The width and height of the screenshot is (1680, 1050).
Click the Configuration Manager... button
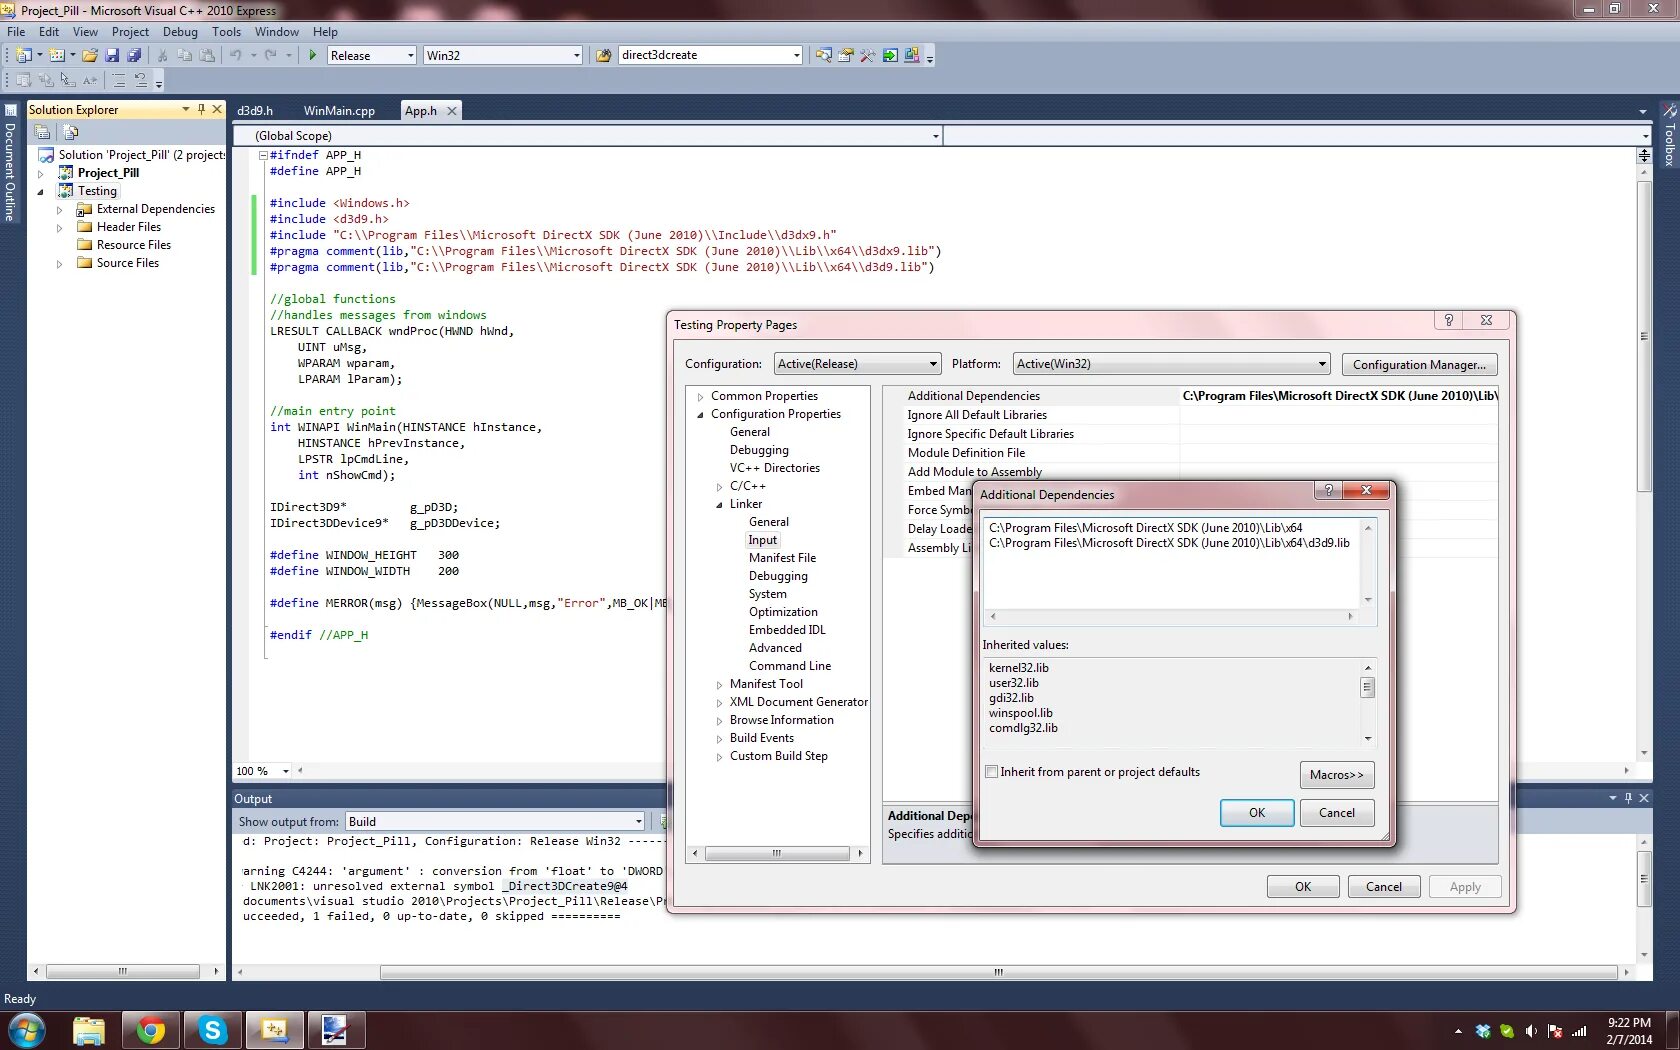tap(1419, 365)
